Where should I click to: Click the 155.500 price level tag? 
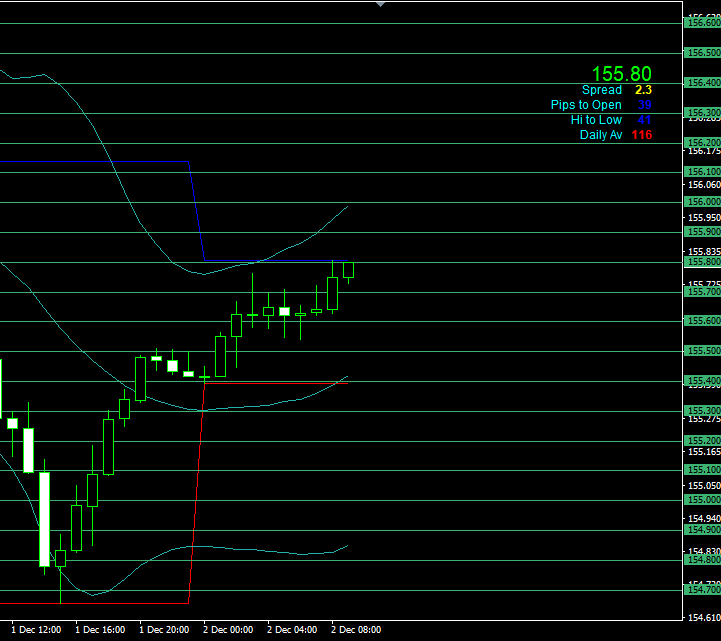(702, 351)
